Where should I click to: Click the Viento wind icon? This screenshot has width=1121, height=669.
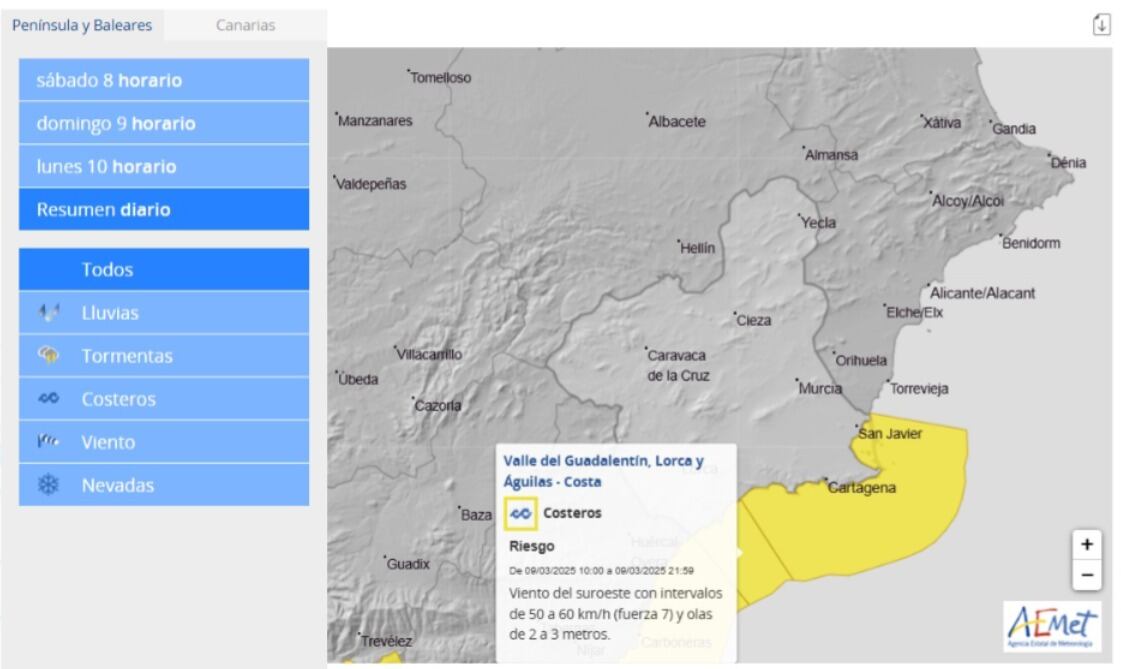pyautogui.click(x=48, y=441)
